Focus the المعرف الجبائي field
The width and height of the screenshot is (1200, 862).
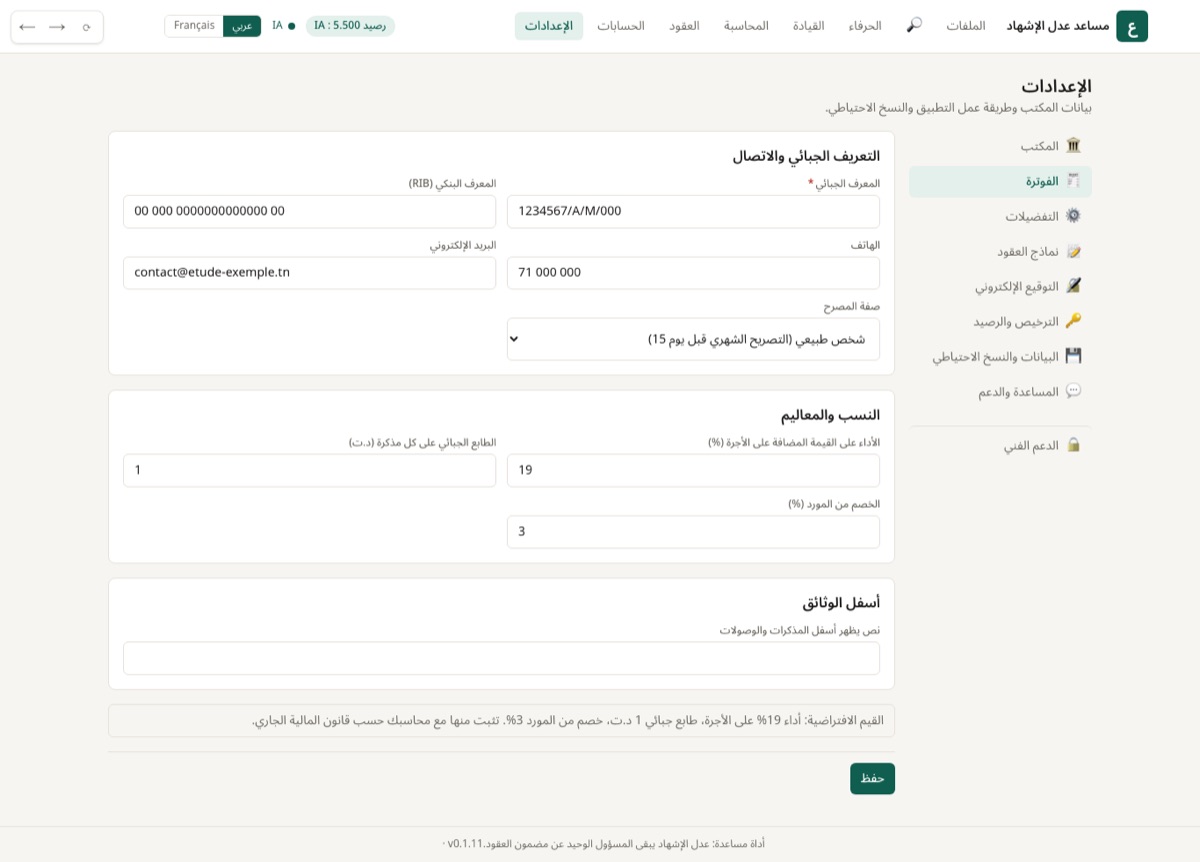(693, 211)
